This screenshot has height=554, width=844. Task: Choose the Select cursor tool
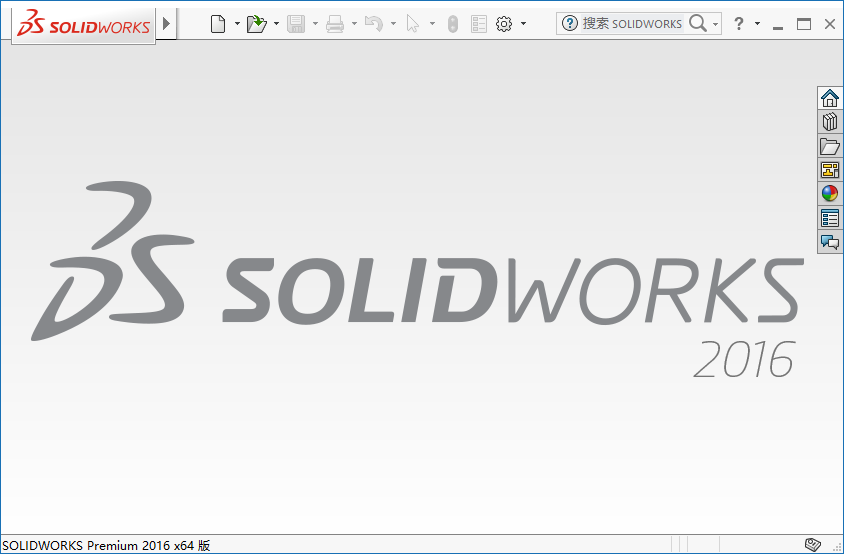pyautogui.click(x=413, y=24)
